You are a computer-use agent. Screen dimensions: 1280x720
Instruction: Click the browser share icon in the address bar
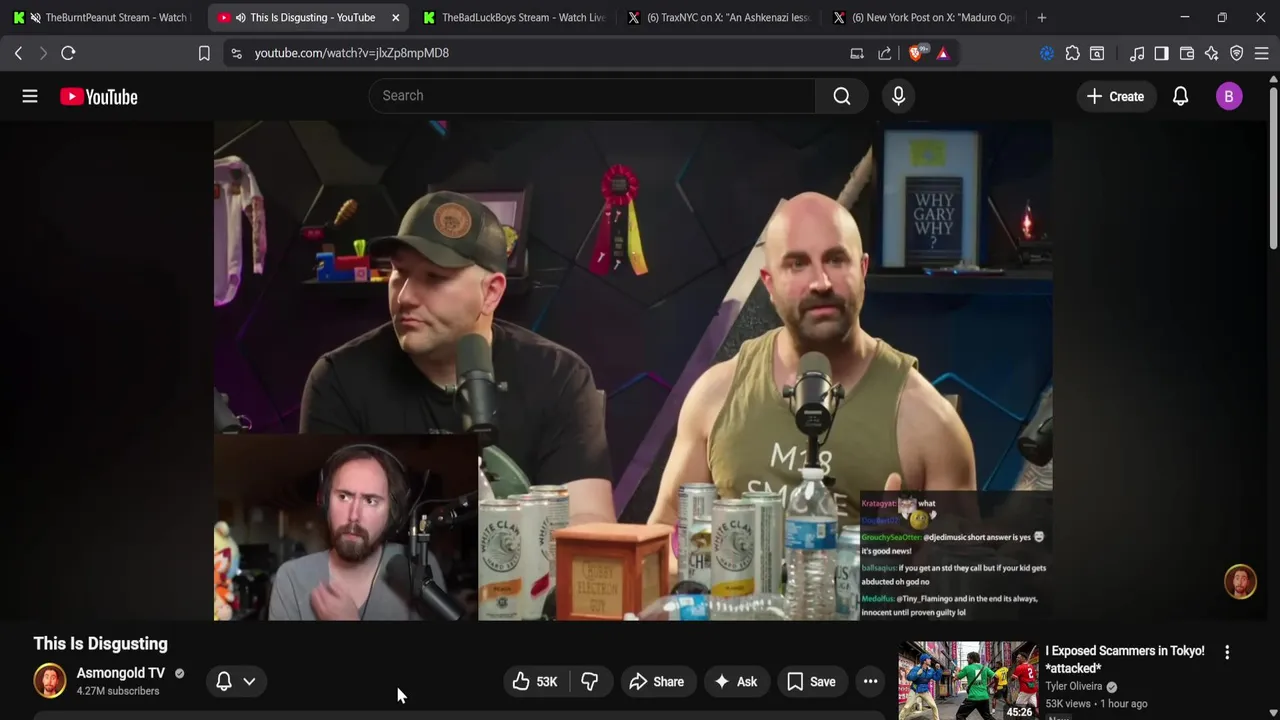click(885, 53)
